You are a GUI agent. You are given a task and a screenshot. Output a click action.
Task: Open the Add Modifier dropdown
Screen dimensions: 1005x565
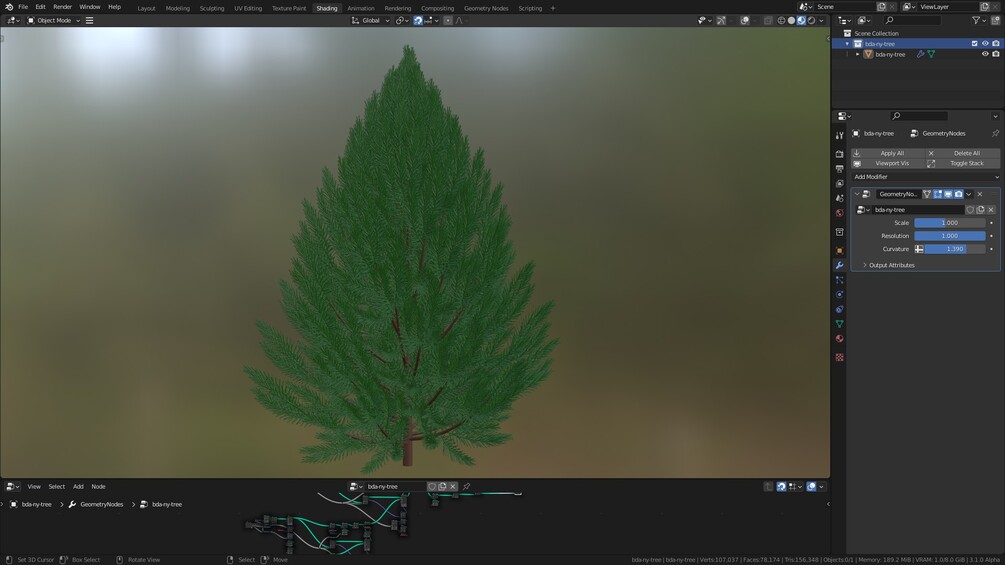926,177
